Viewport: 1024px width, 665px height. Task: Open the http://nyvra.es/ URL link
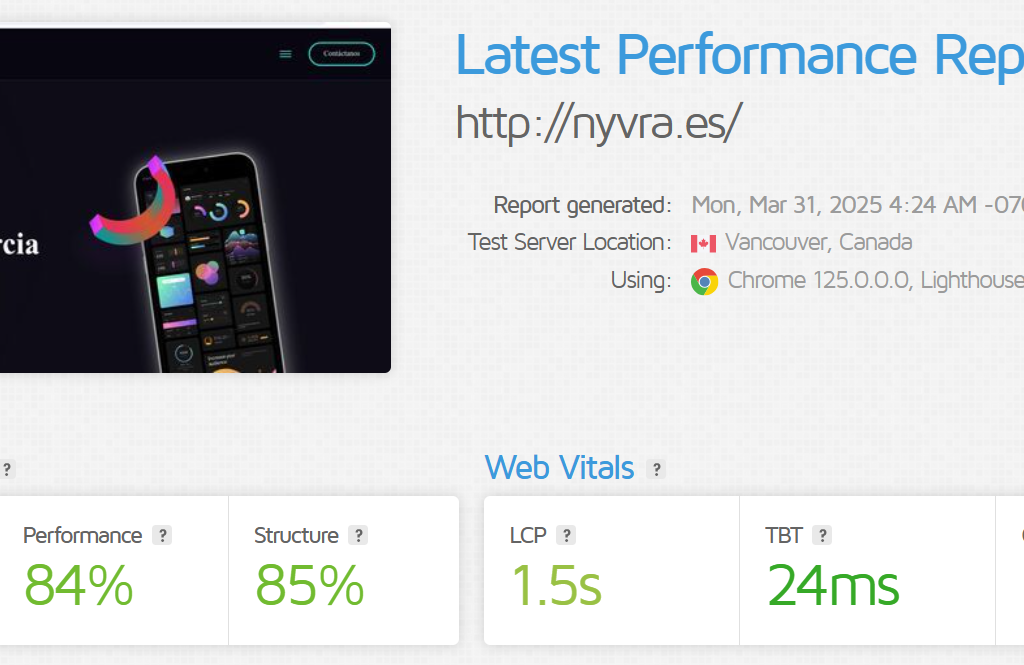coord(599,123)
